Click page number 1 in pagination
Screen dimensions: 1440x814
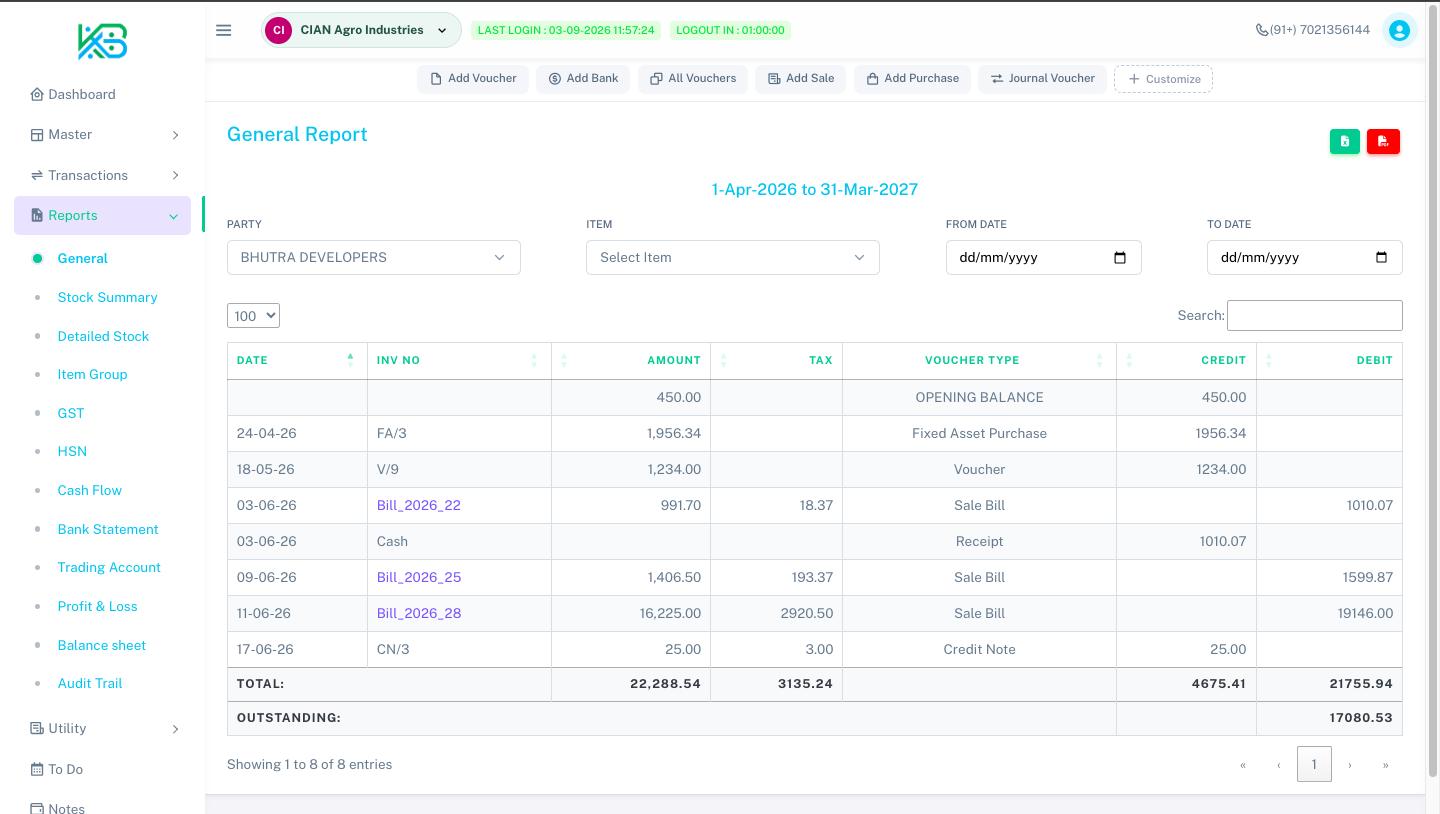pyautogui.click(x=1314, y=765)
